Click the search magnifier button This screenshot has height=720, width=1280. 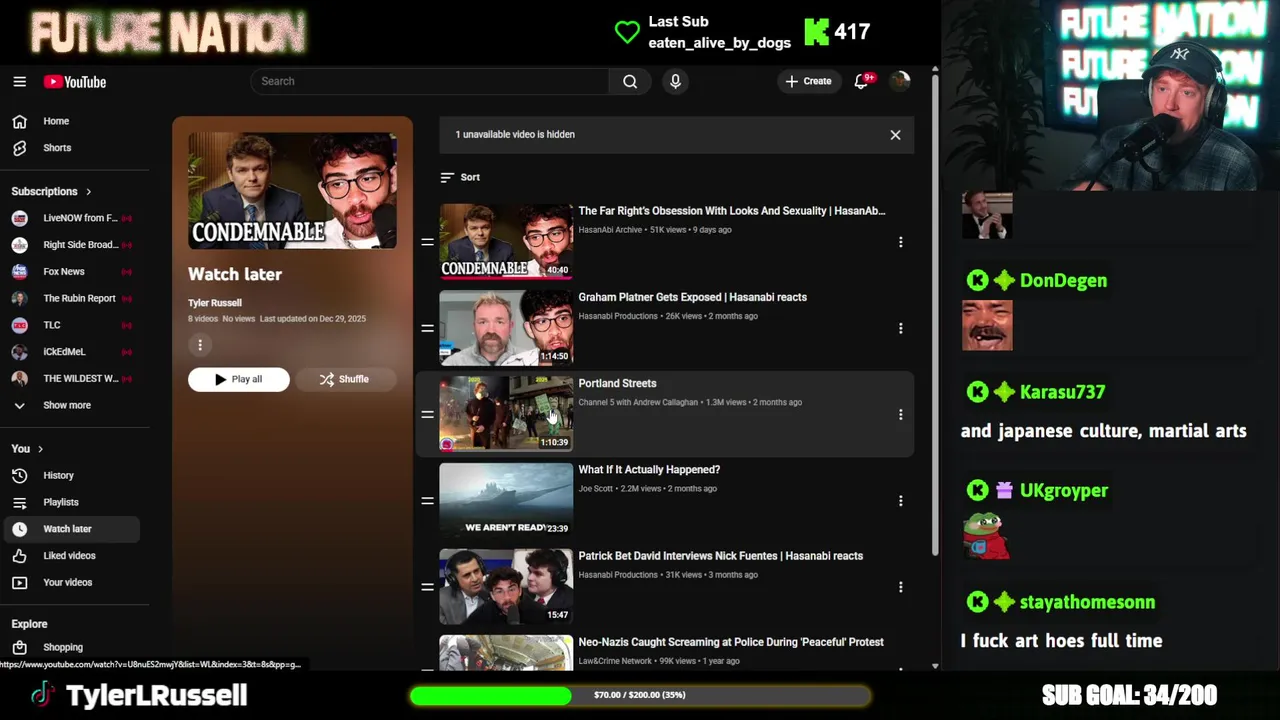(x=630, y=81)
